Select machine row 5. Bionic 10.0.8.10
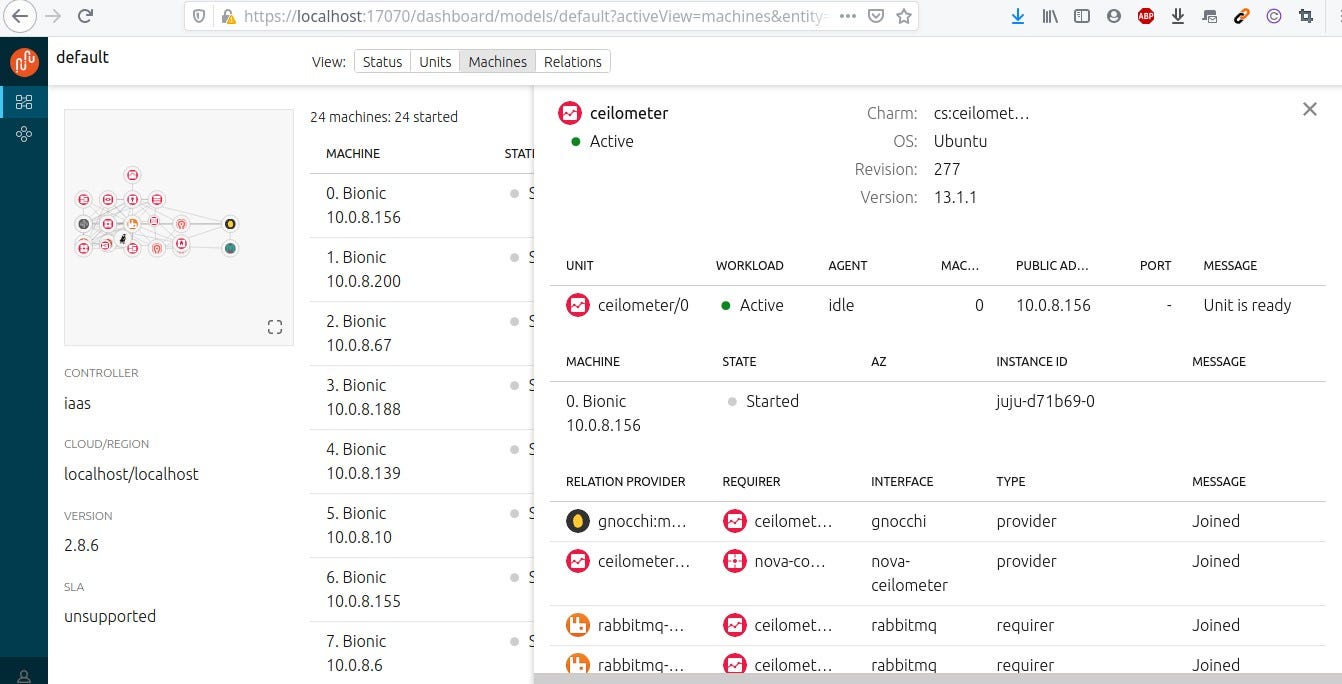 coord(421,525)
